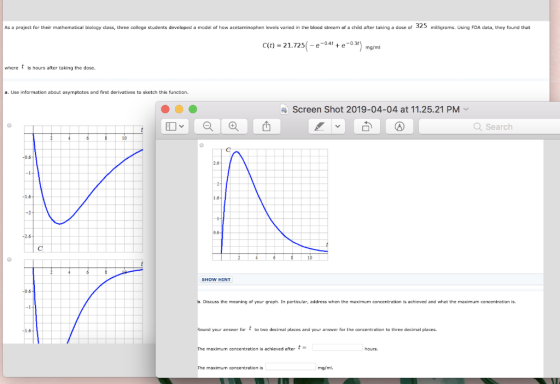Click the SHOW HINT link

tap(216, 280)
